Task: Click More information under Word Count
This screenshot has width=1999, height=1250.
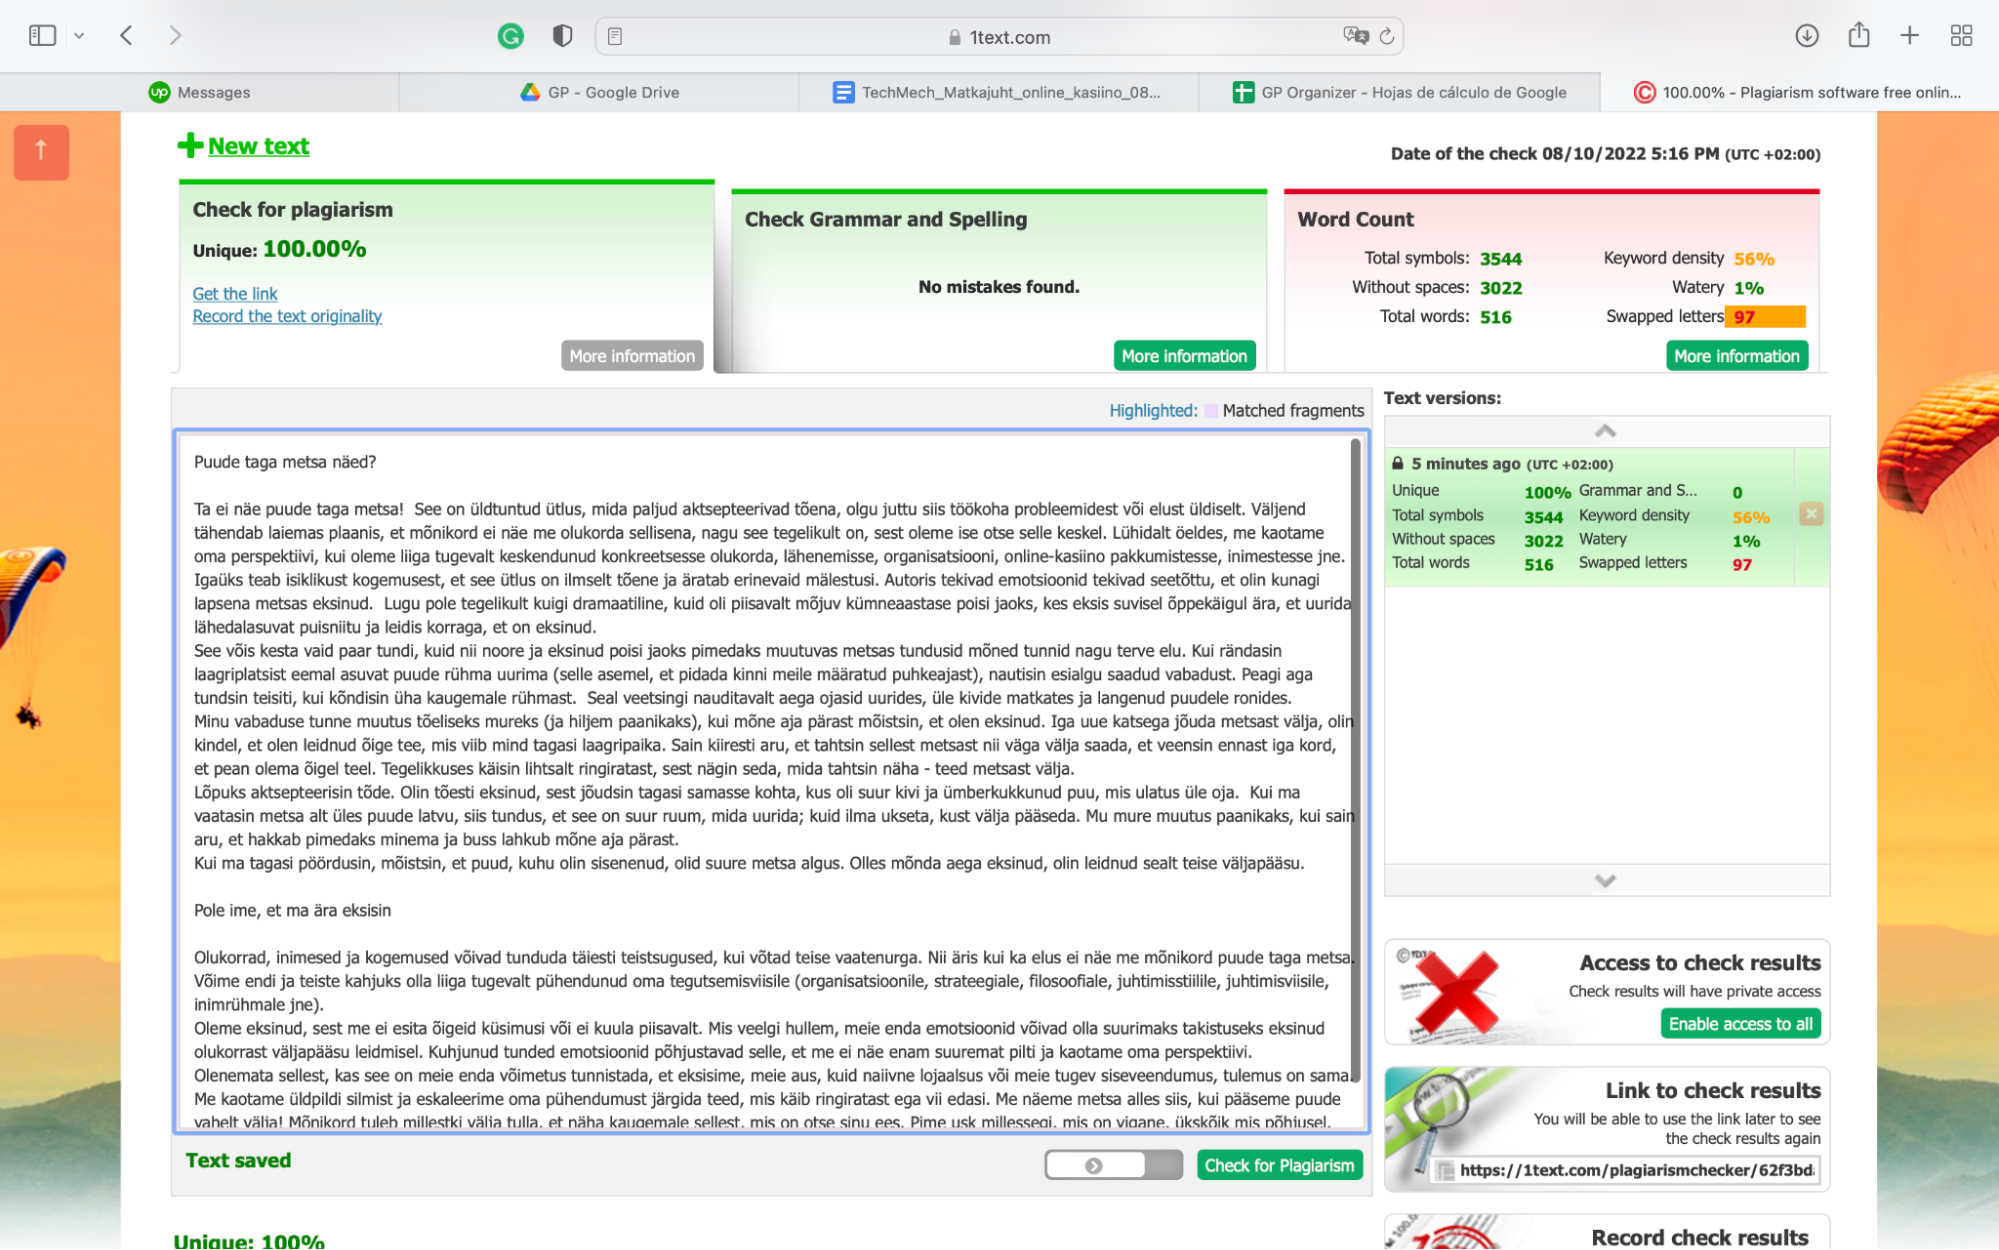Action: (x=1736, y=356)
